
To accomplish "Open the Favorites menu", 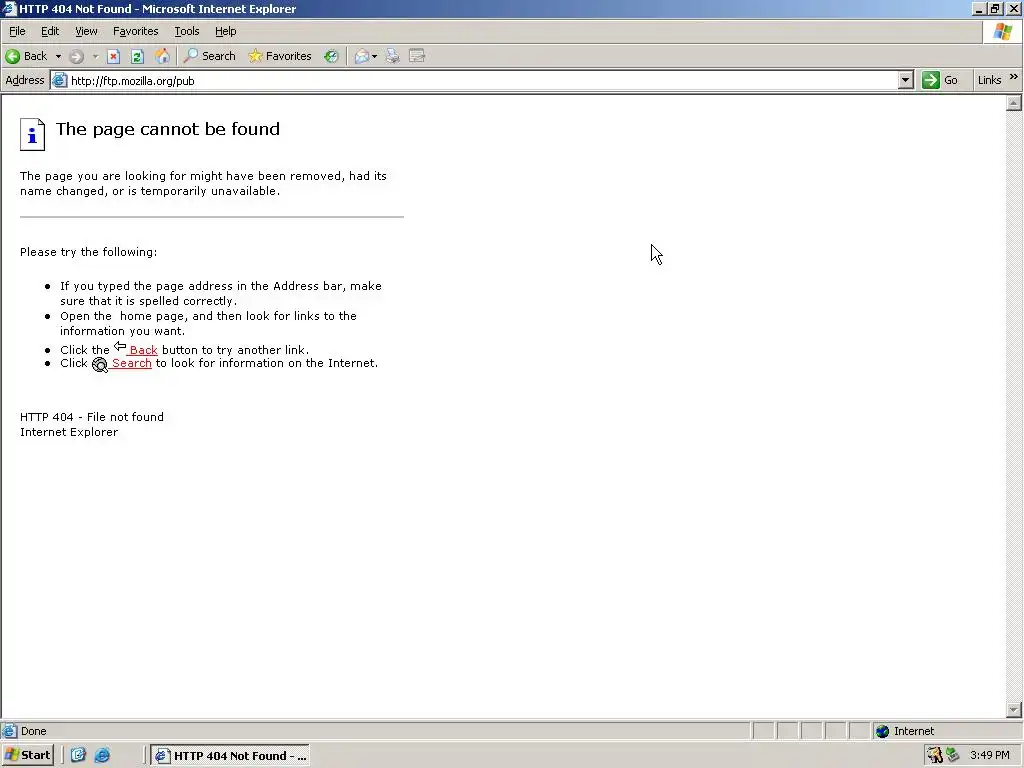I will coord(135,31).
